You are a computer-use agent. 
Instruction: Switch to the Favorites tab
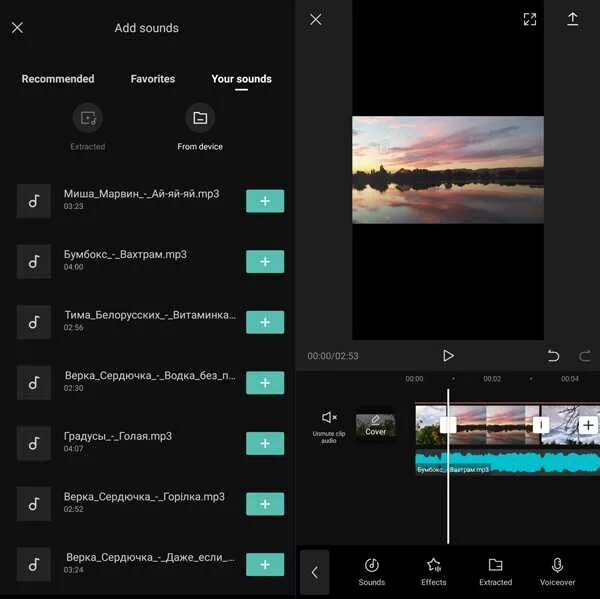coord(153,79)
